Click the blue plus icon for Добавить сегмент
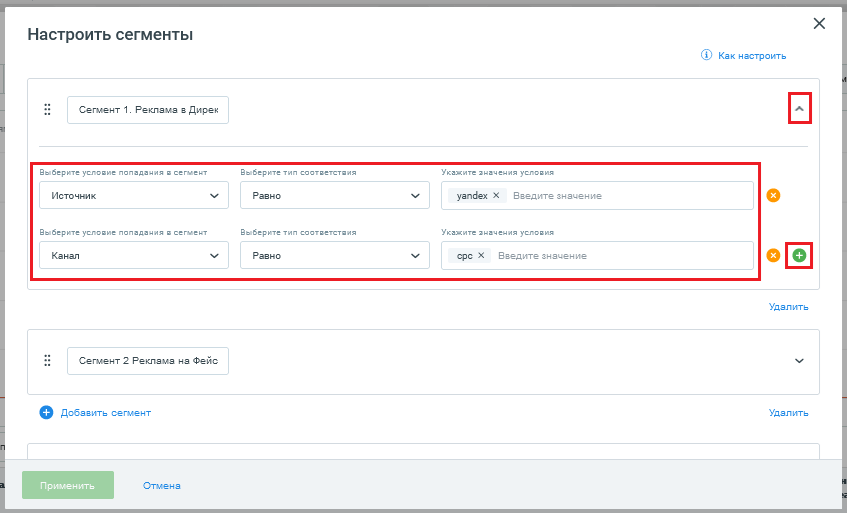 (46, 413)
